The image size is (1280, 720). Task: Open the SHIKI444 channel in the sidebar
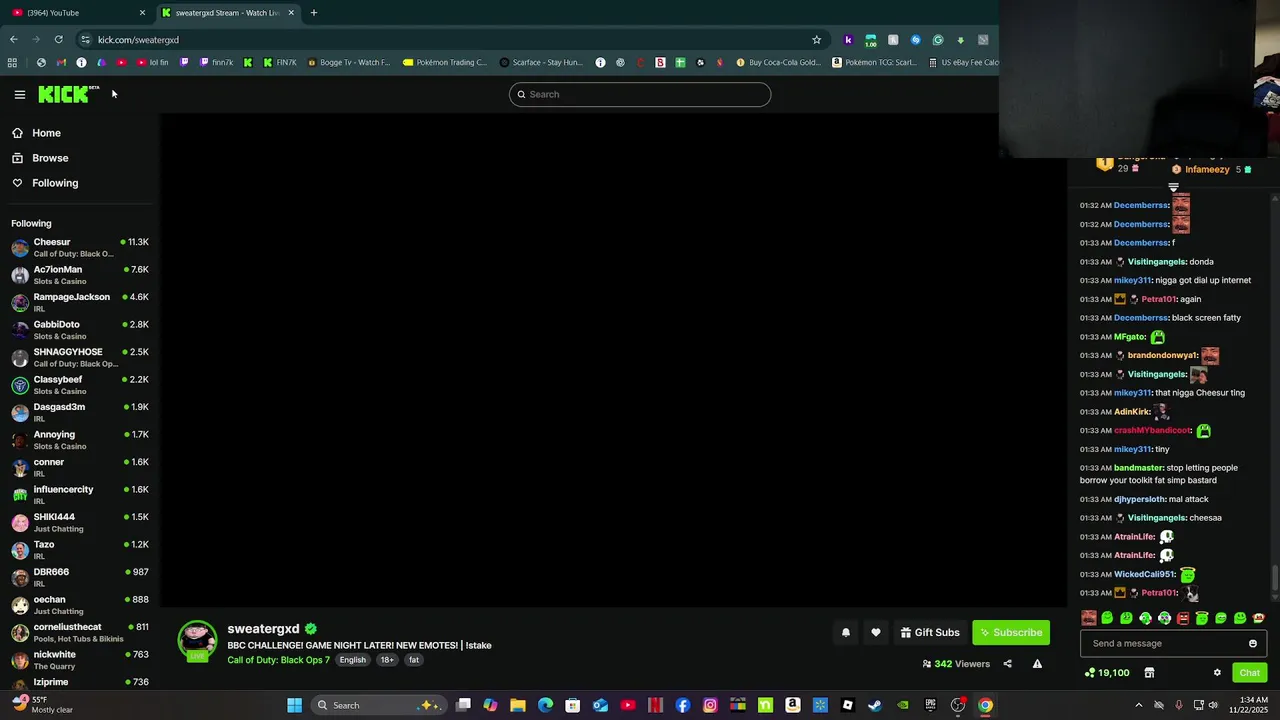(x=80, y=522)
